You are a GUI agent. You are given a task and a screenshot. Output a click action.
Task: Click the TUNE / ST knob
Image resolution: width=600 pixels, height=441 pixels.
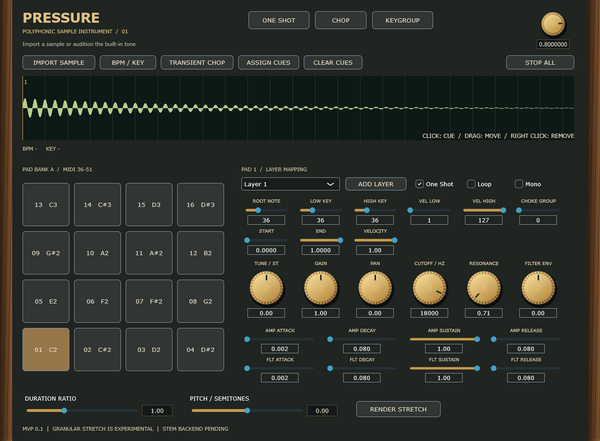point(266,288)
